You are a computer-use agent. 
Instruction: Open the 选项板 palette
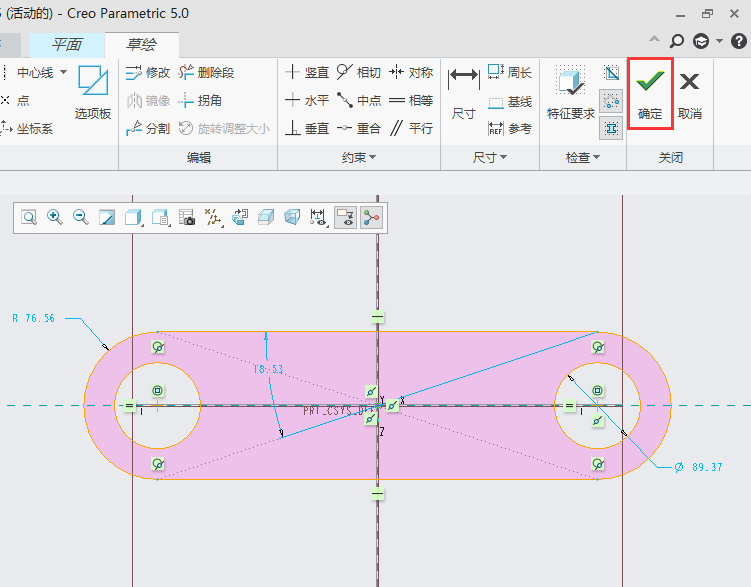point(92,93)
